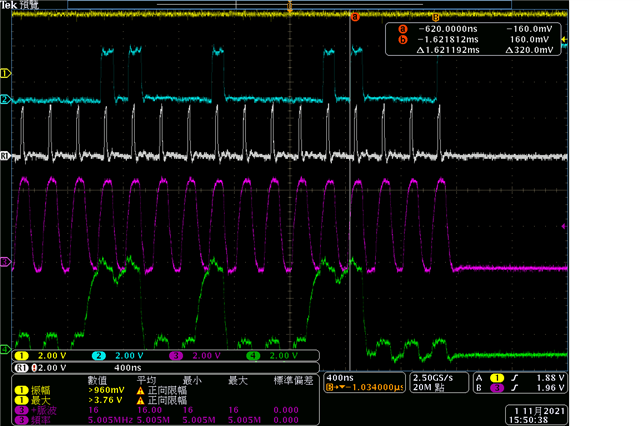Click cursor a time readout -620.0000ns
The image size is (640, 426).
[448, 29]
